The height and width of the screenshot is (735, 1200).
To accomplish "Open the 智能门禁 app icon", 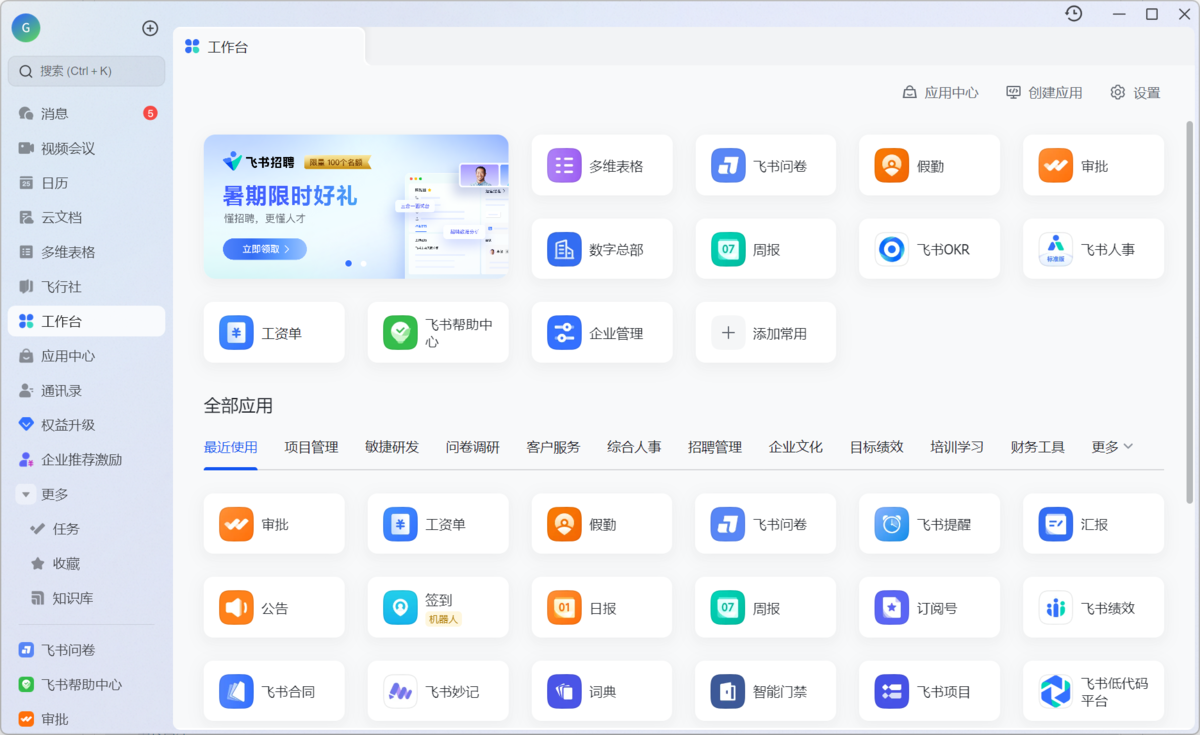I will [728, 691].
